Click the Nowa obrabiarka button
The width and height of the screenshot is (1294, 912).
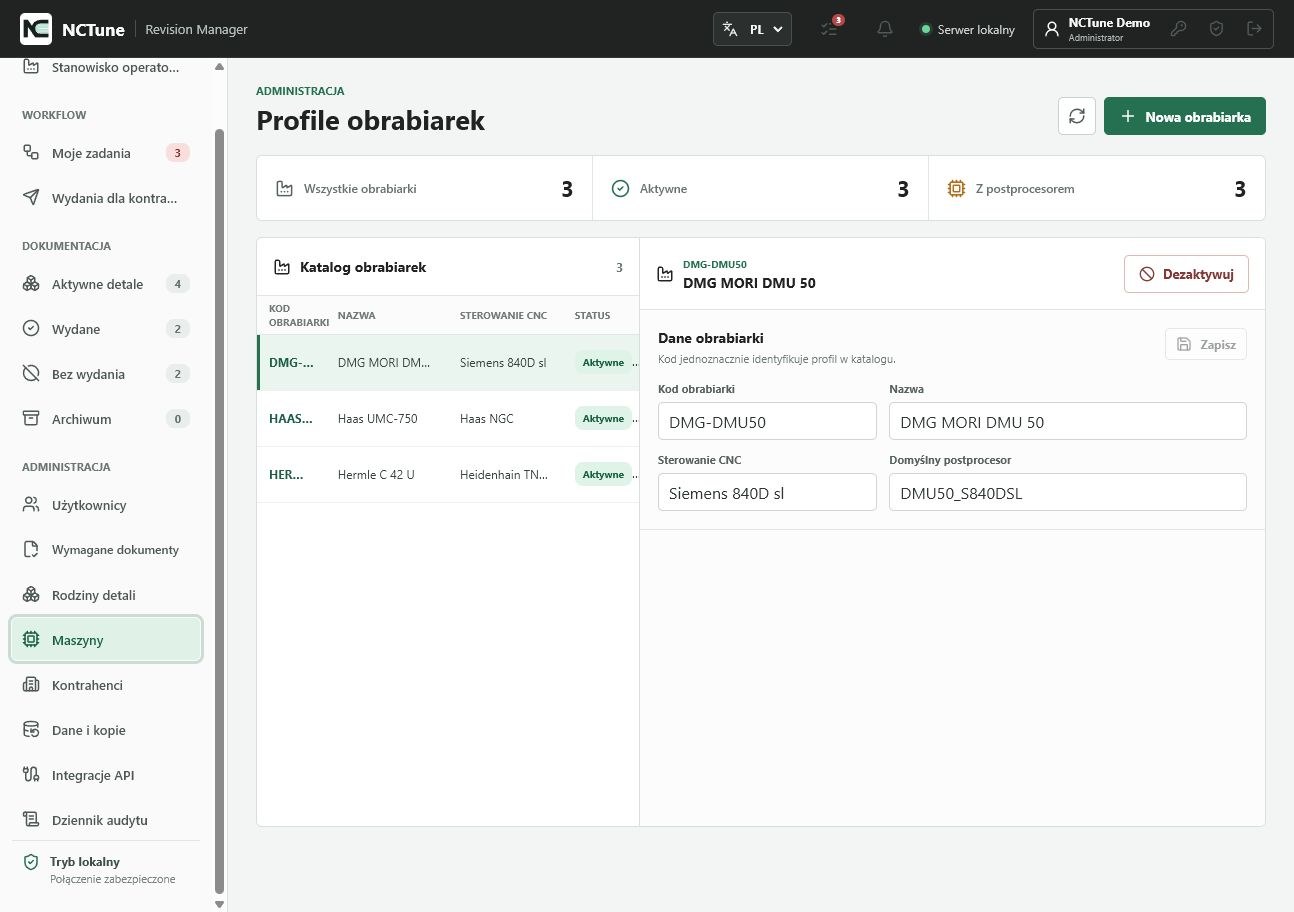(1185, 116)
